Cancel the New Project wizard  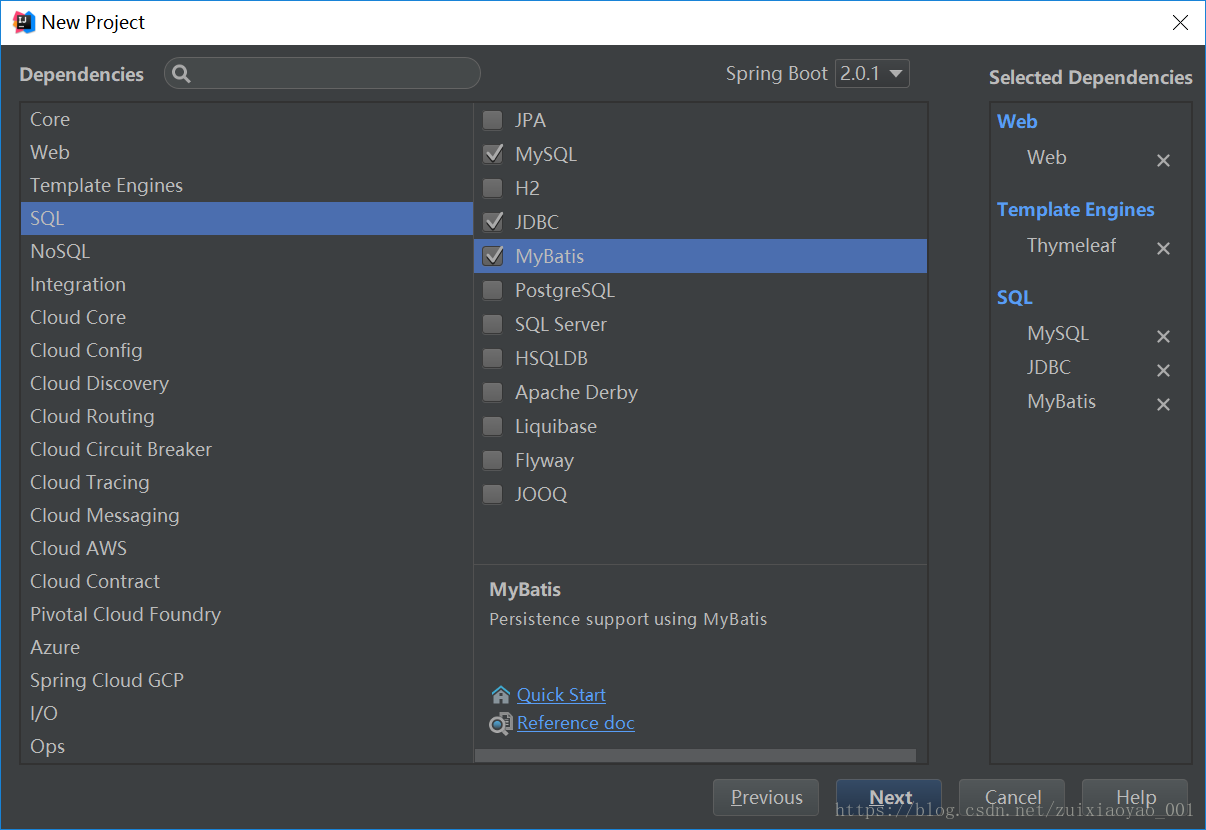click(x=1012, y=797)
